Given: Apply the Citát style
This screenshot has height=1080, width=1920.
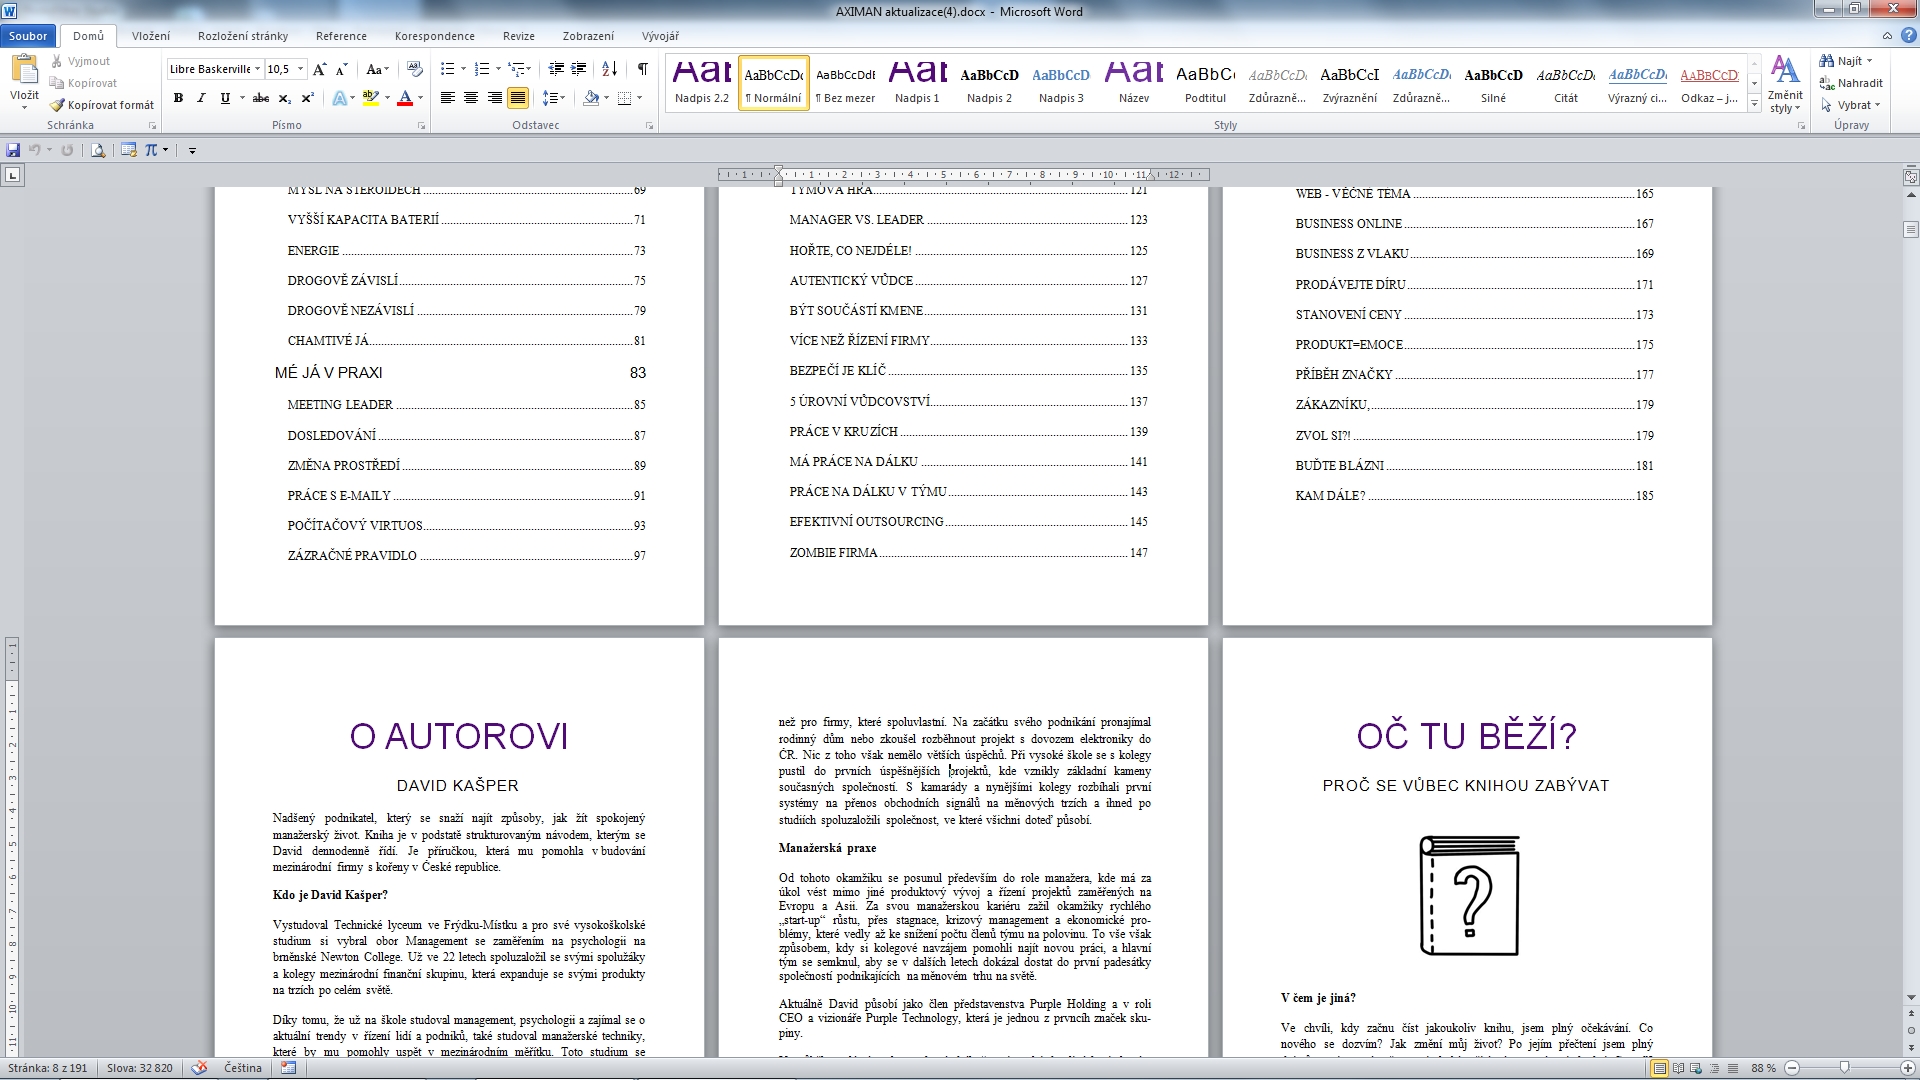Looking at the screenshot, I should tap(1565, 83).
